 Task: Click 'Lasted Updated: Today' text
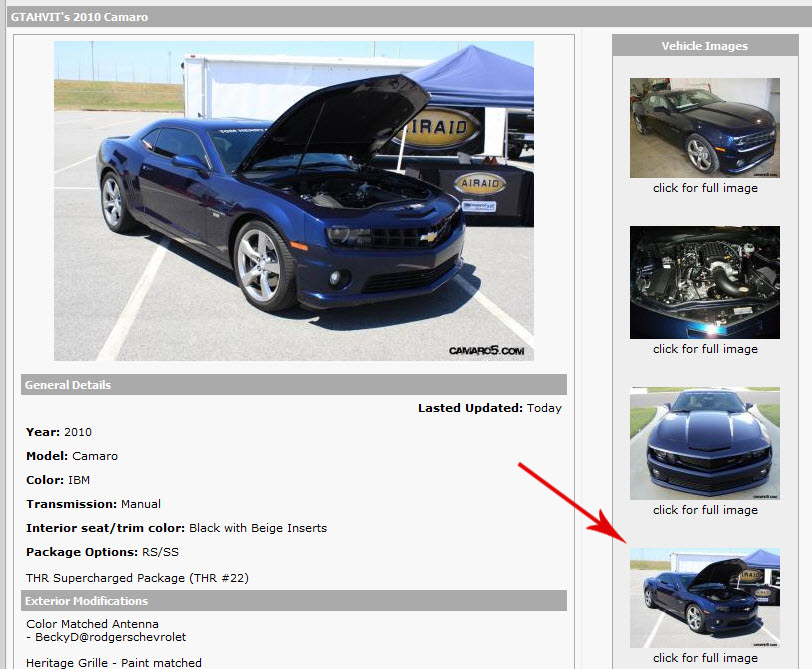click(x=490, y=408)
